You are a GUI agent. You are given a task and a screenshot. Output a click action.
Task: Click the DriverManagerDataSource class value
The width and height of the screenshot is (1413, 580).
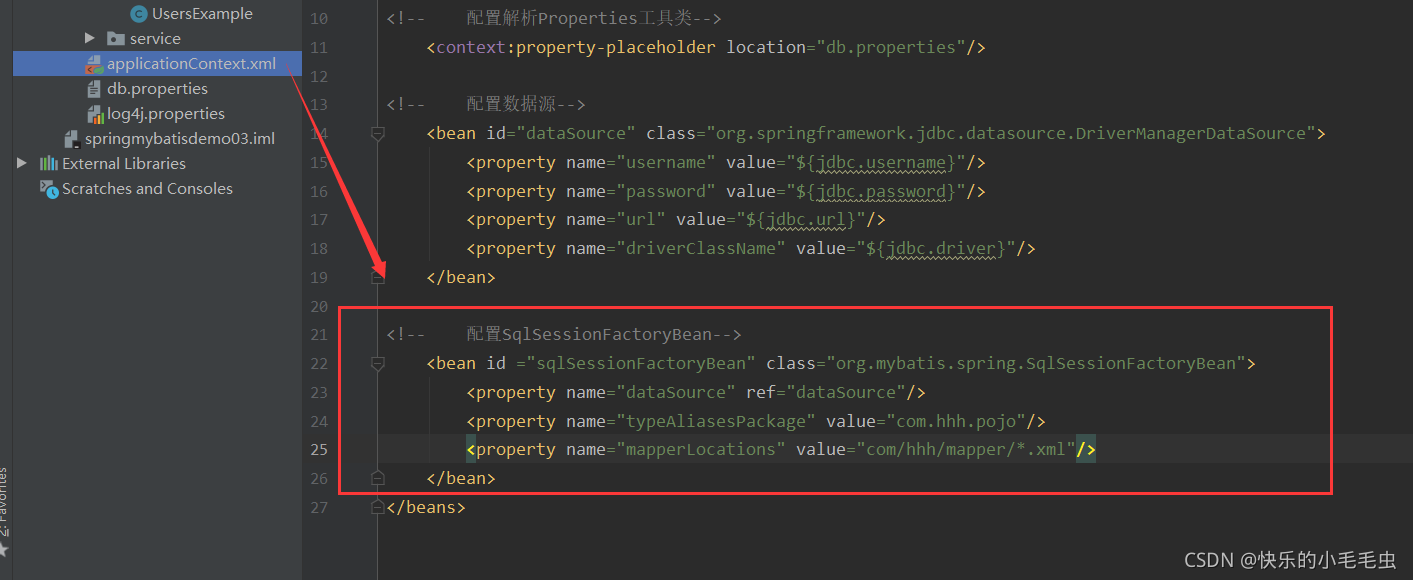pyautogui.click(x=1011, y=133)
